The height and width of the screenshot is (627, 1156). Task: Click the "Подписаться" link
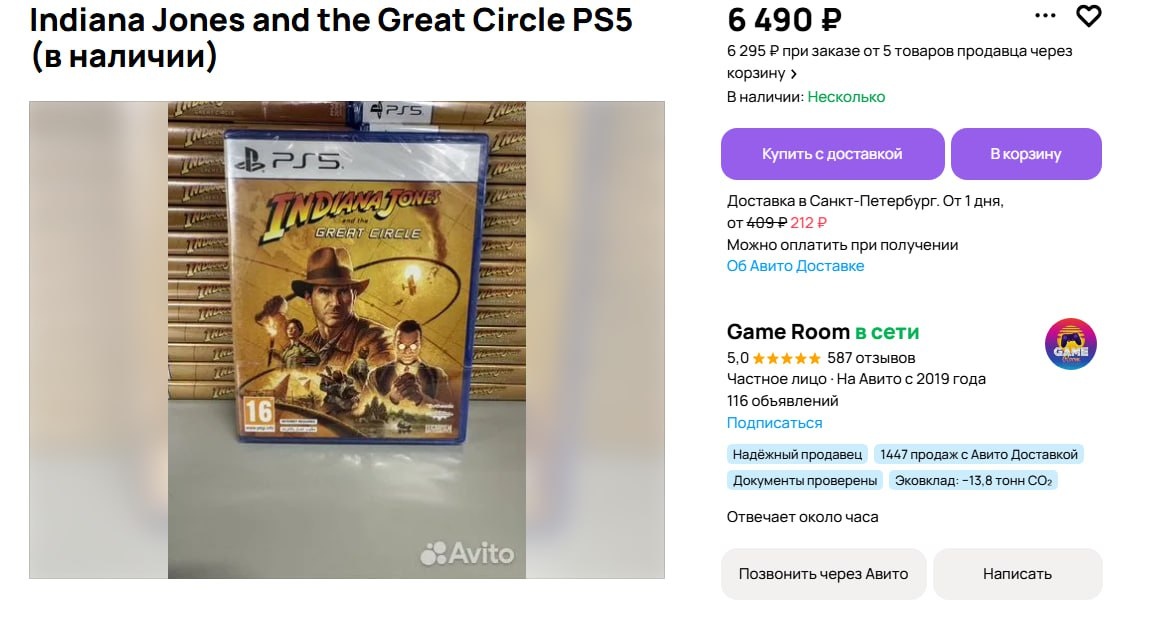tap(774, 423)
